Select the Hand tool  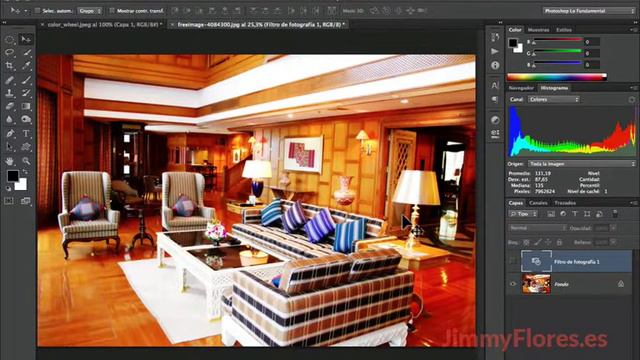point(9,161)
